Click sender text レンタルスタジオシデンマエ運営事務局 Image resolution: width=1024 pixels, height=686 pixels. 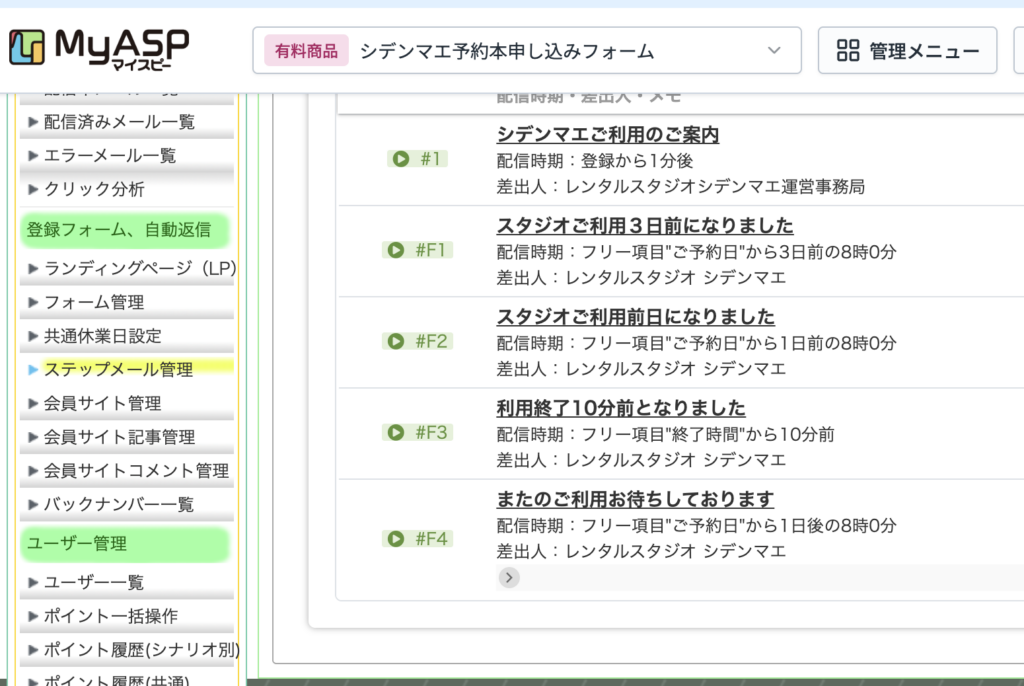pos(715,187)
